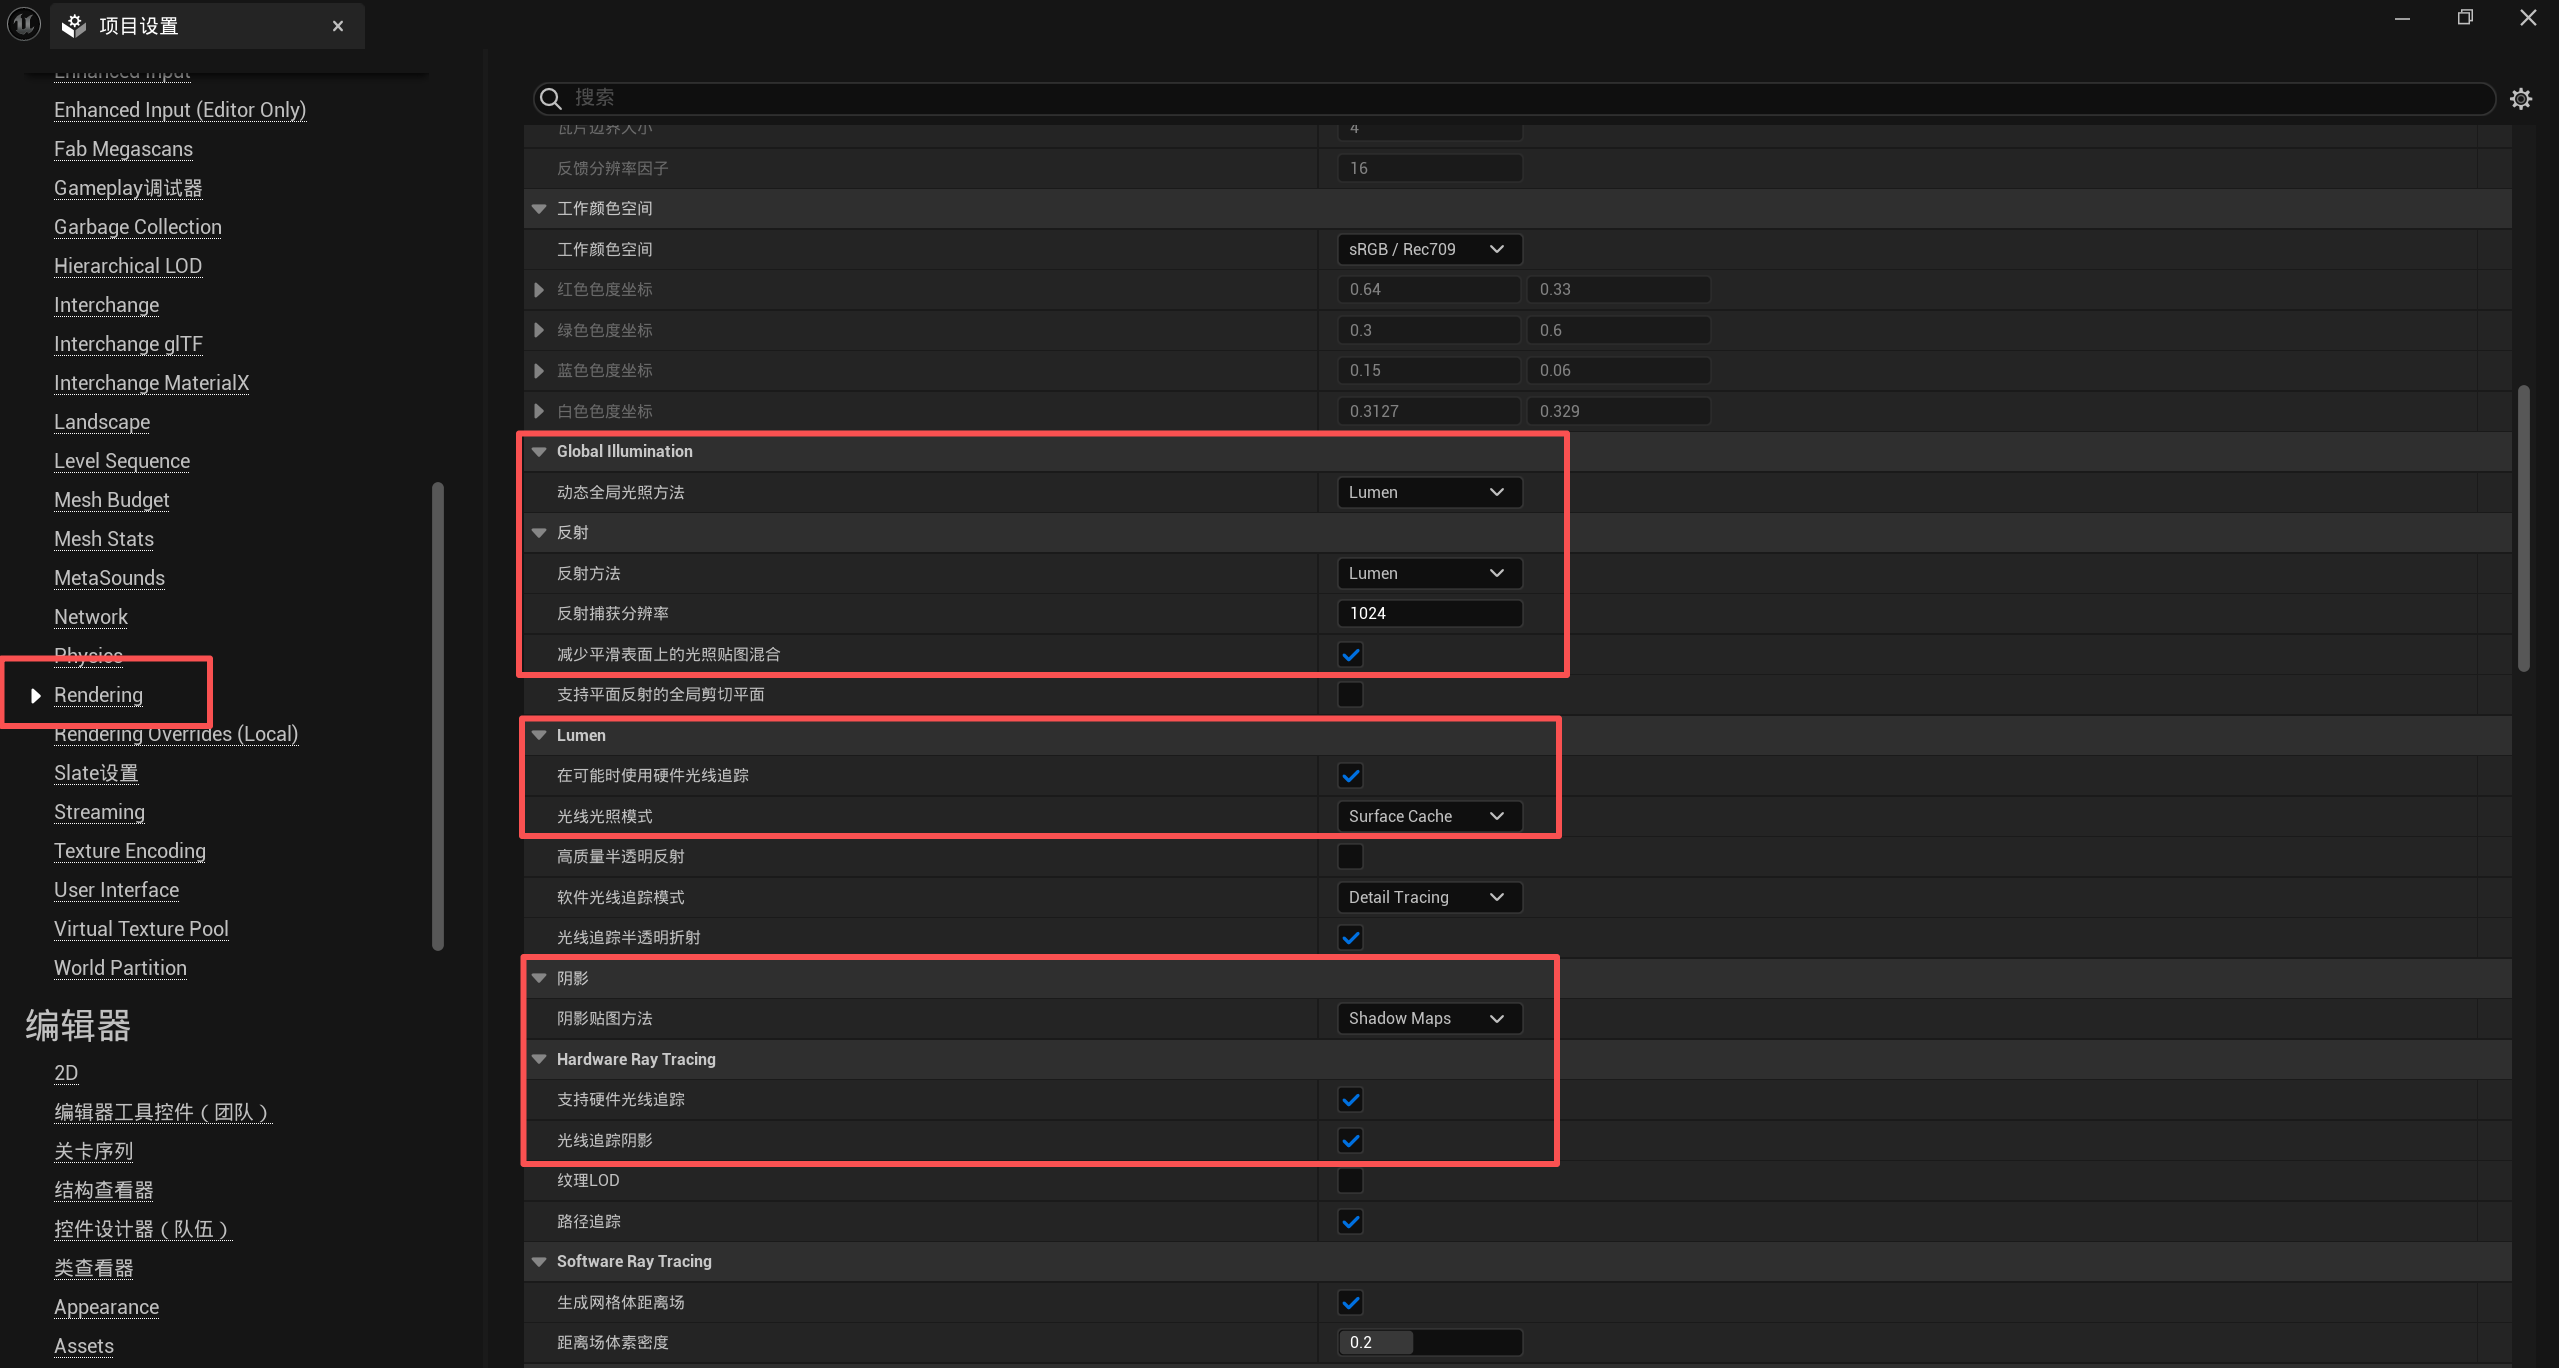Collapse the Hardware Ray Tracing section
The width and height of the screenshot is (2559, 1368).
539,1059
